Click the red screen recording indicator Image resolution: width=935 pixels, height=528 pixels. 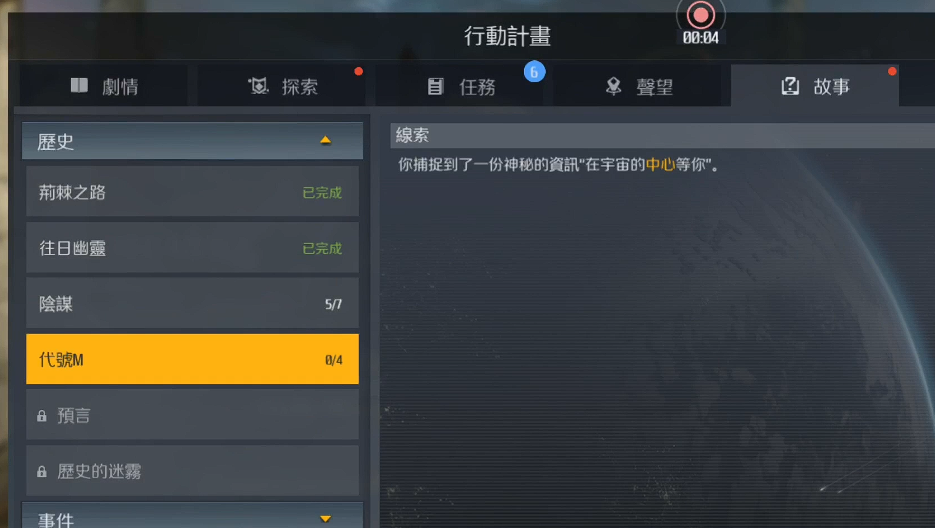(x=700, y=15)
